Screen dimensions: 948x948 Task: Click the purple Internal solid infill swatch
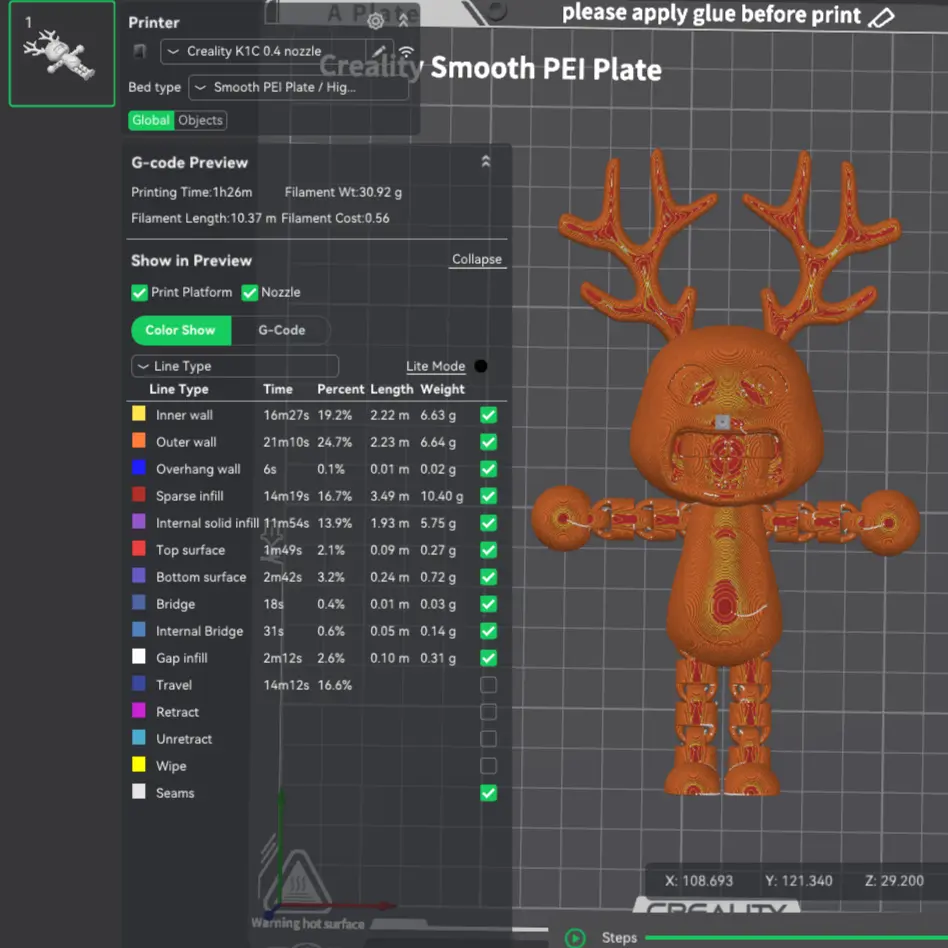pos(138,521)
